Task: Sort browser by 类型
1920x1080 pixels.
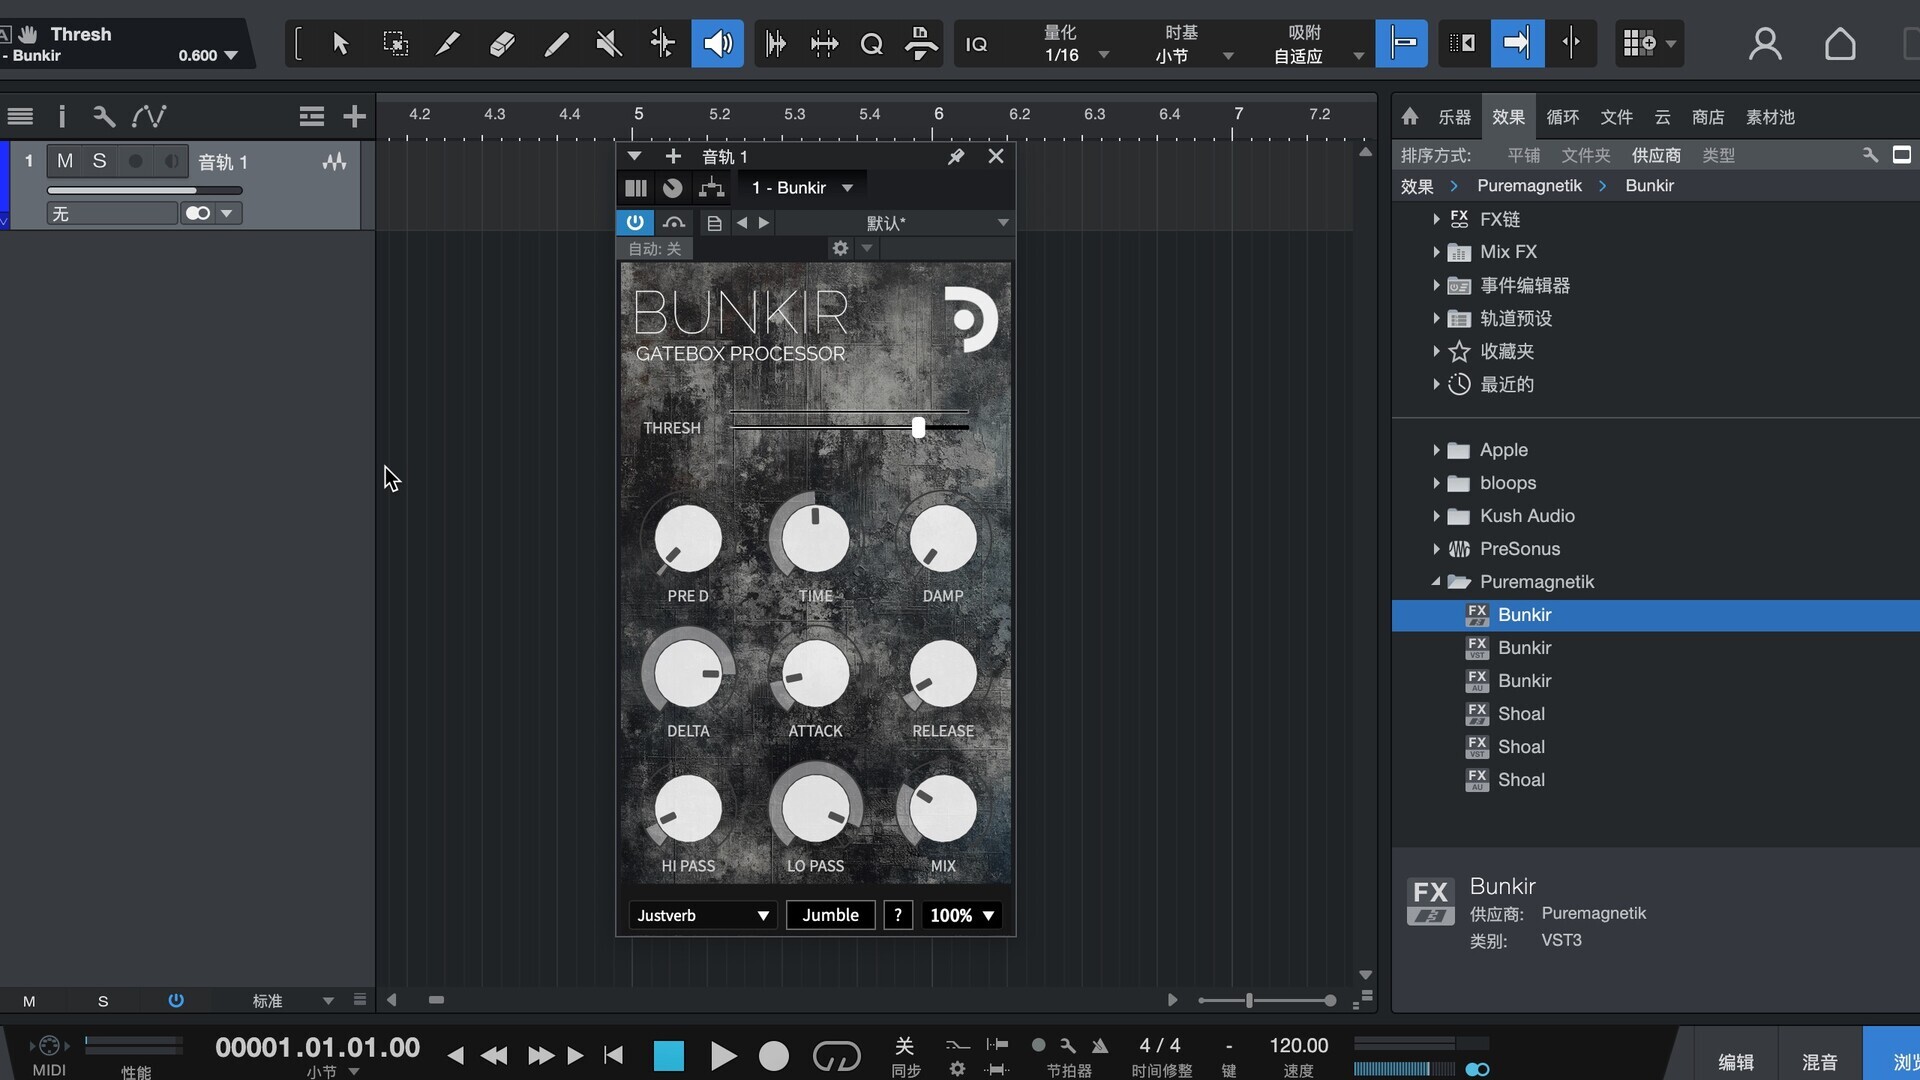Action: (x=1718, y=155)
